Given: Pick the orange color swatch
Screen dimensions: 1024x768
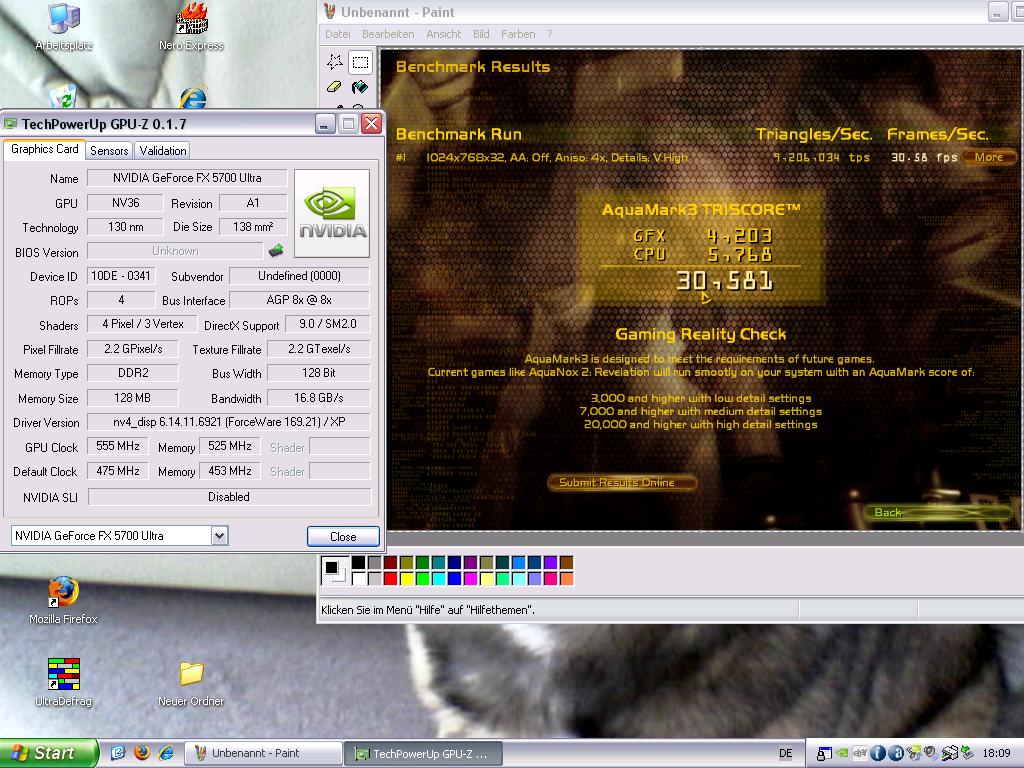Looking at the screenshot, I should point(566,578).
